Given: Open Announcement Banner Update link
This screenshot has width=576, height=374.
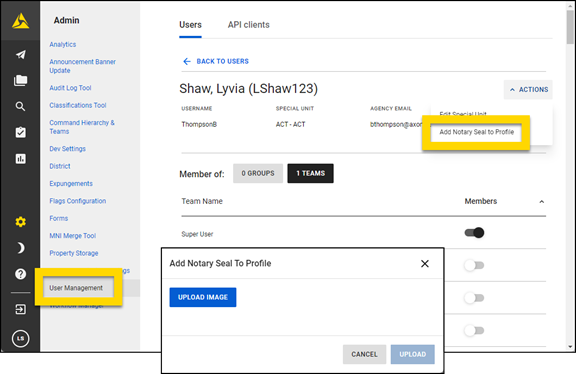Looking at the screenshot, I should (82, 66).
